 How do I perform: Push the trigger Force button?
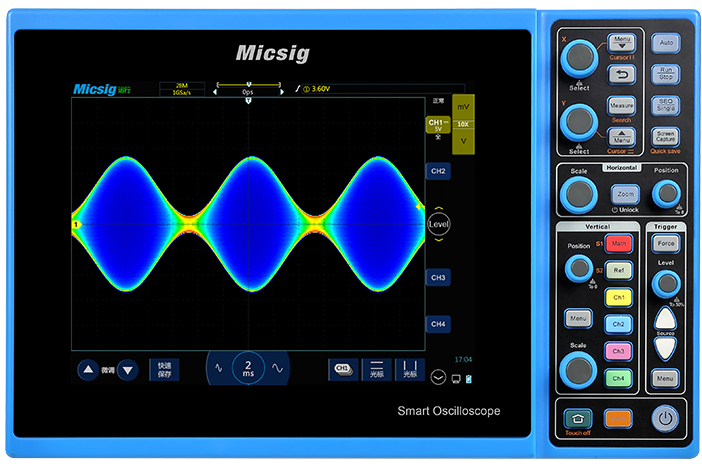[666, 244]
